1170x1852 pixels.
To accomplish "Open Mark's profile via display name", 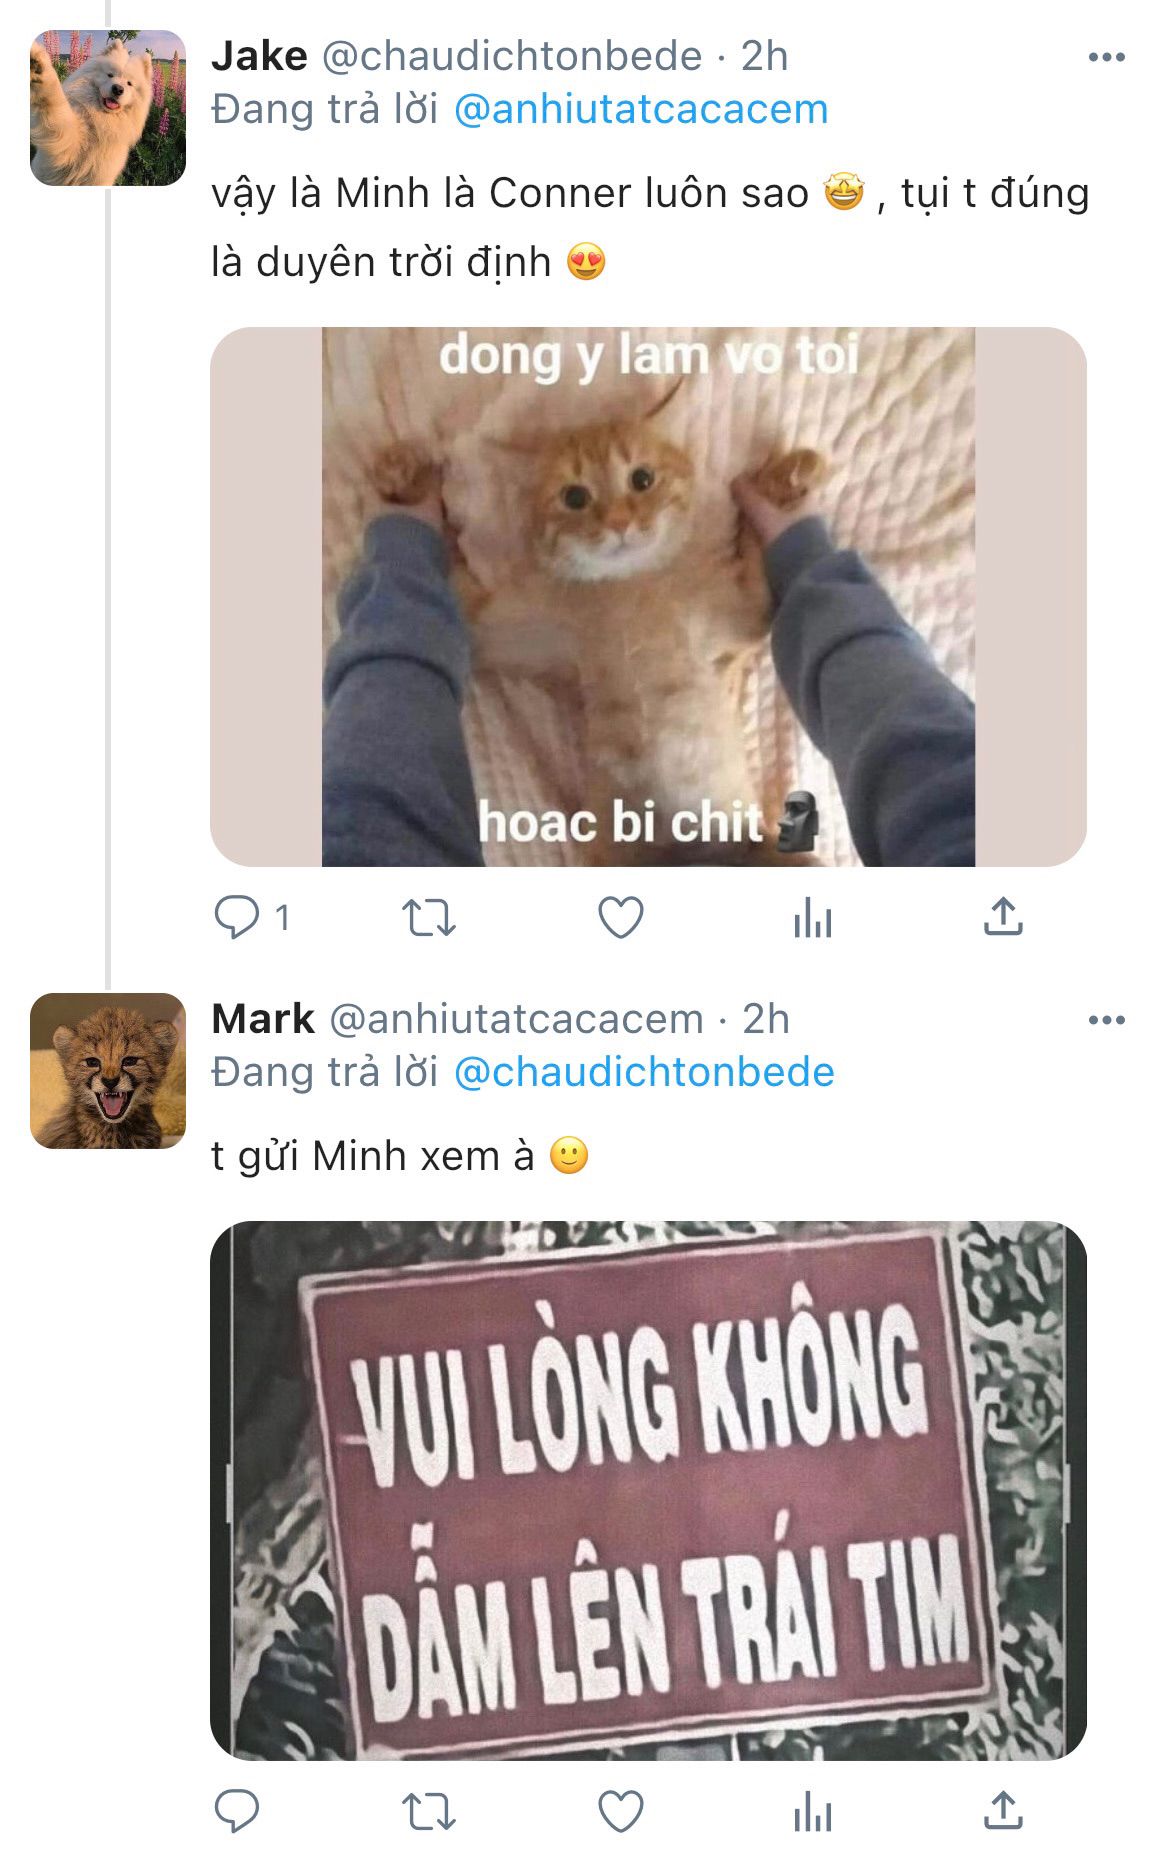I will tap(263, 1019).
